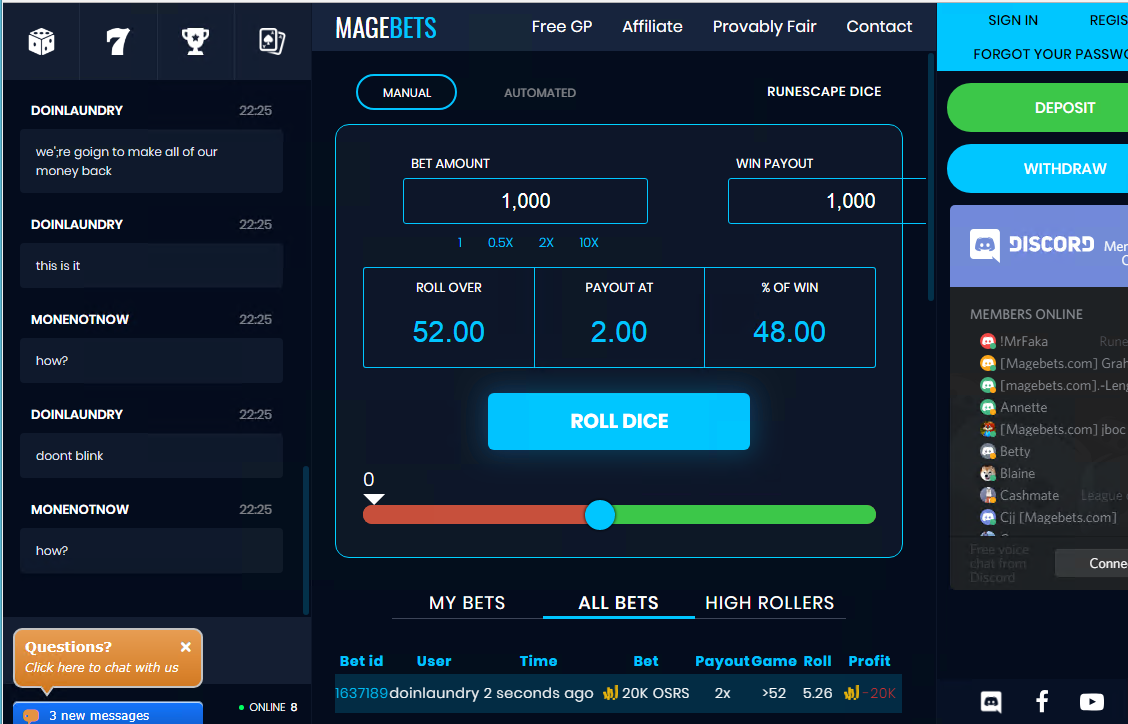Click the Cashmate member avatar
Image resolution: width=1128 pixels, height=724 pixels.
[x=988, y=495]
